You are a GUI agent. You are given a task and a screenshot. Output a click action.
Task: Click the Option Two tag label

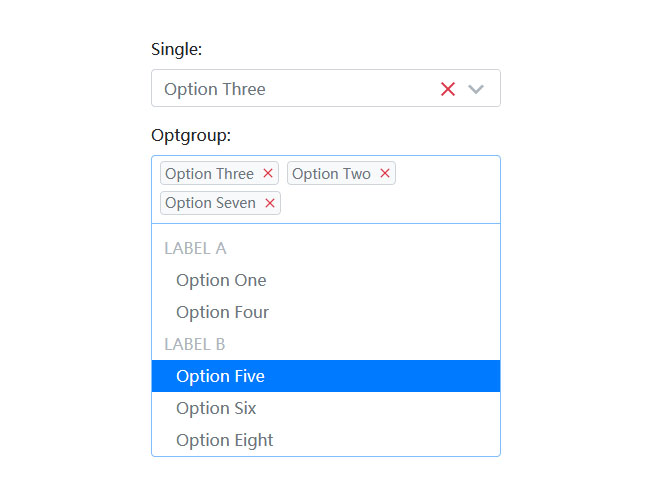coord(331,174)
